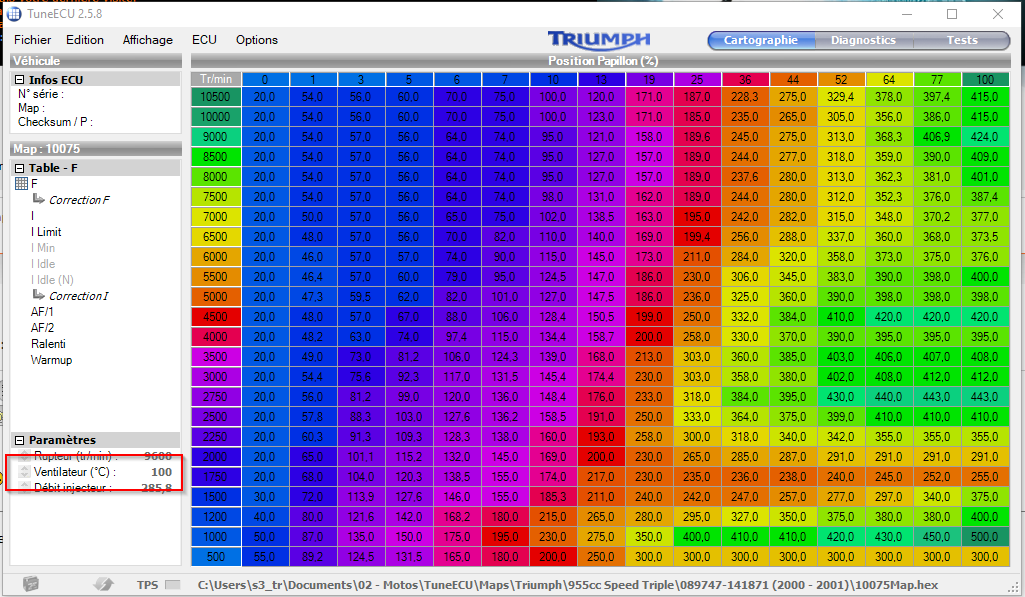Select cell 168,2 in the 1200 row

[x=457, y=517]
